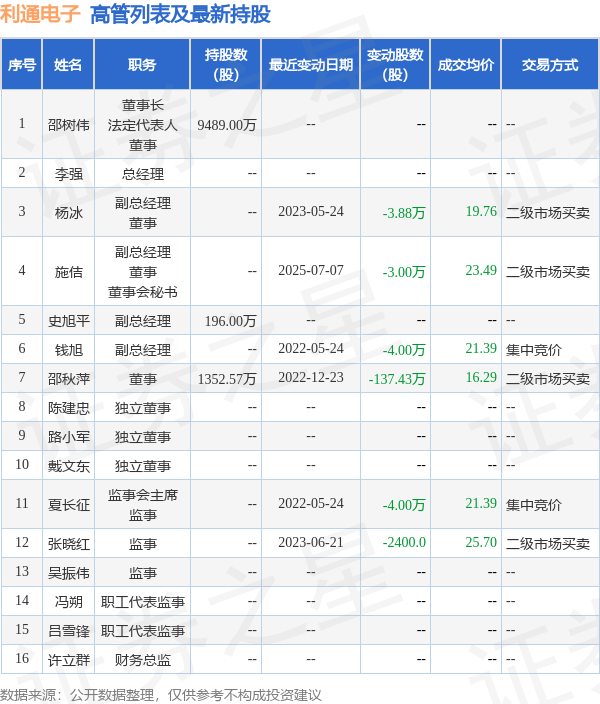This screenshot has height=704, width=600.
Task: Select the 持股数(股) column header
Action: coord(226,65)
